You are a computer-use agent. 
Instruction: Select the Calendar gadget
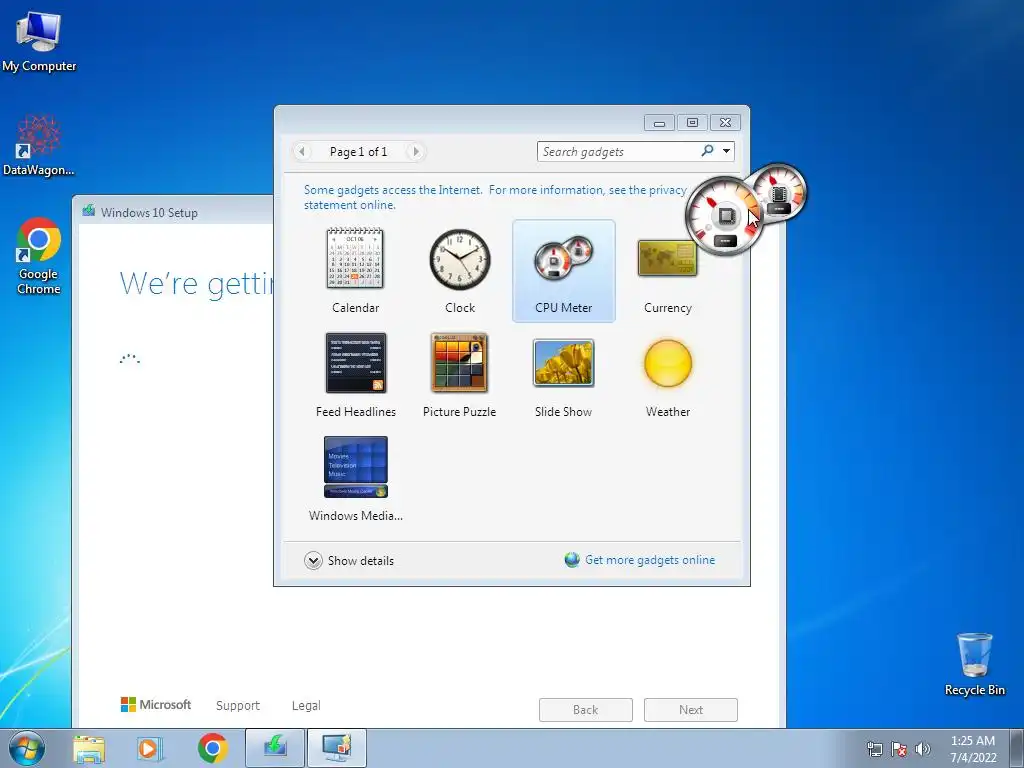point(355,270)
